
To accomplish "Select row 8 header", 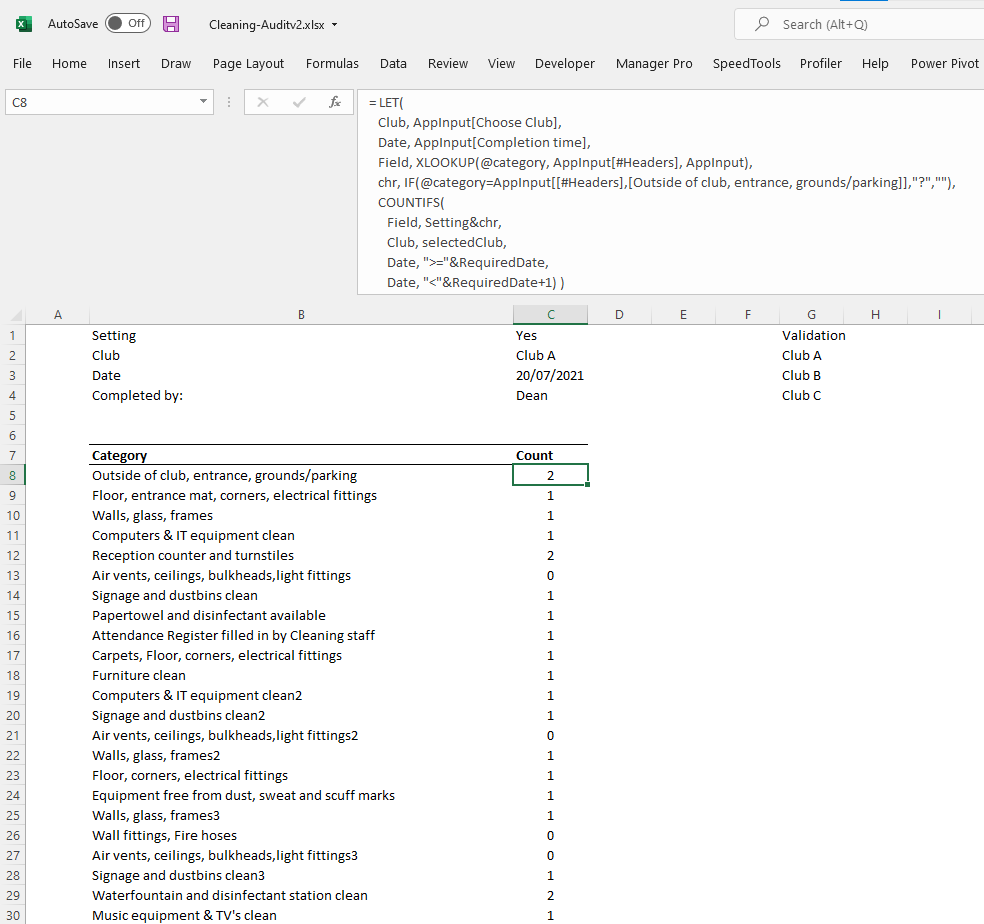I will pyautogui.click(x=13, y=475).
